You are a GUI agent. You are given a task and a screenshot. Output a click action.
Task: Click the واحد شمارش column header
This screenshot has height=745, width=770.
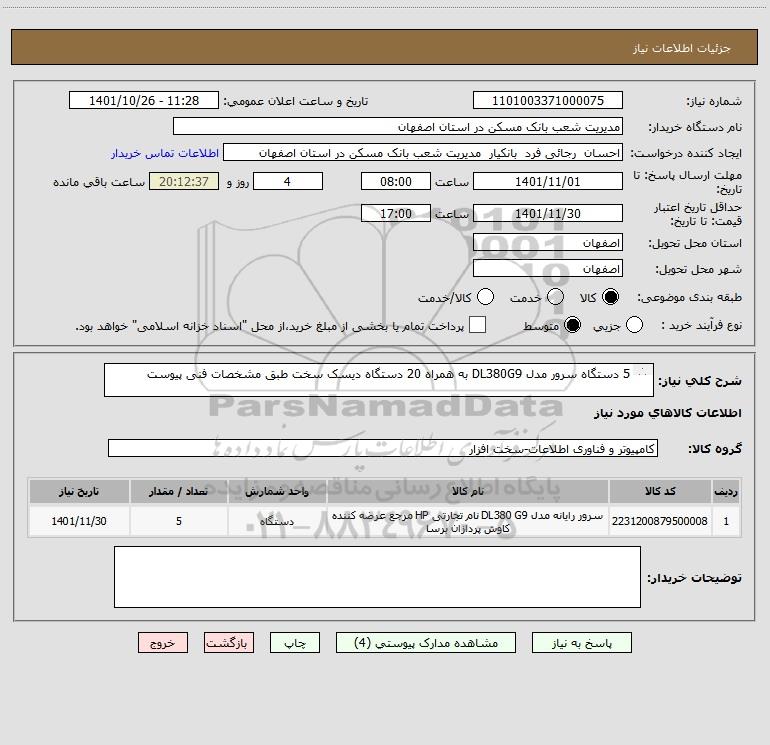[x=277, y=491]
